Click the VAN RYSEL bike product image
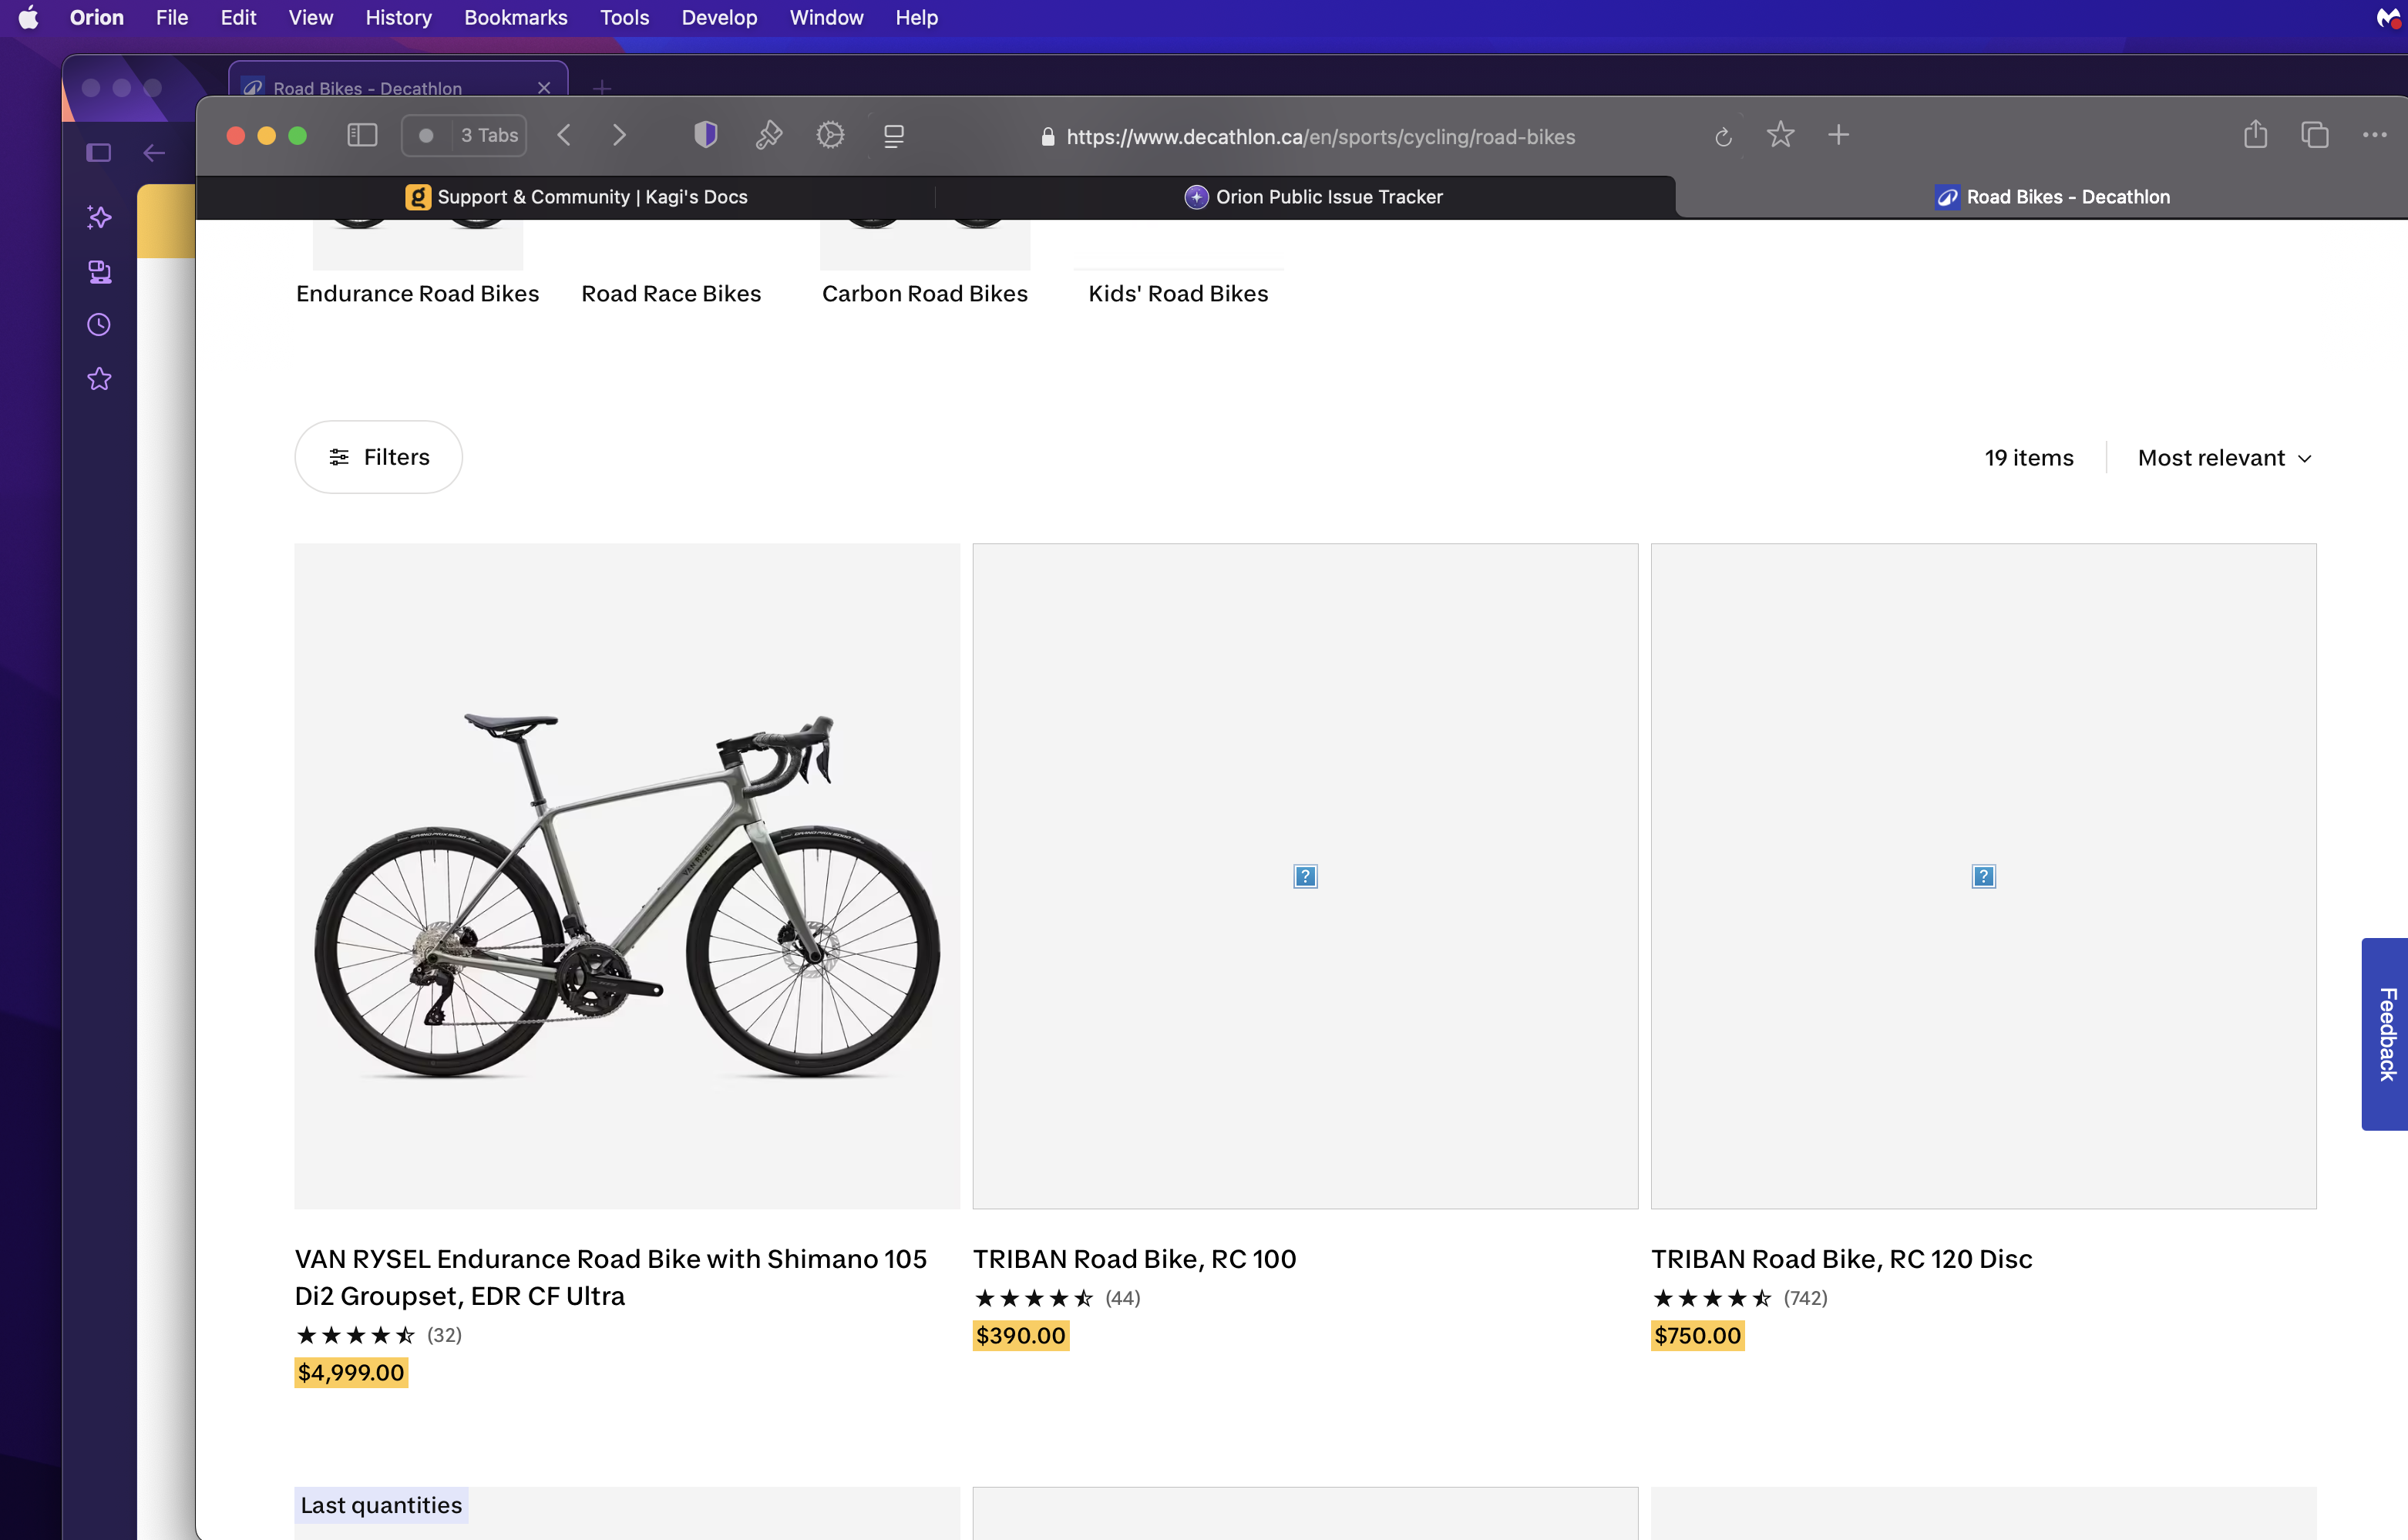 click(x=627, y=876)
